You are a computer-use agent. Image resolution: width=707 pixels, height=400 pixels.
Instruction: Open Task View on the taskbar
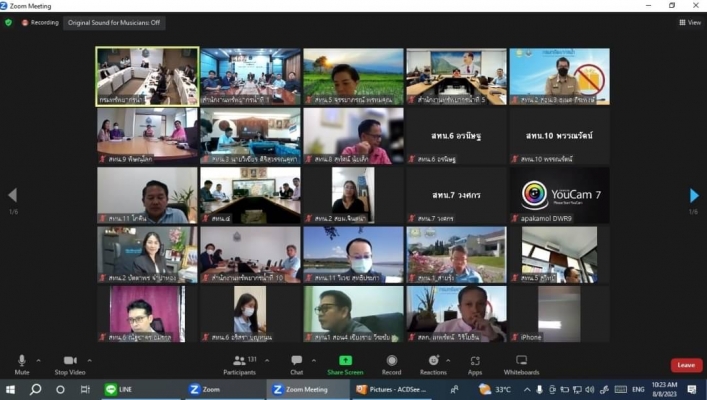coord(85,389)
